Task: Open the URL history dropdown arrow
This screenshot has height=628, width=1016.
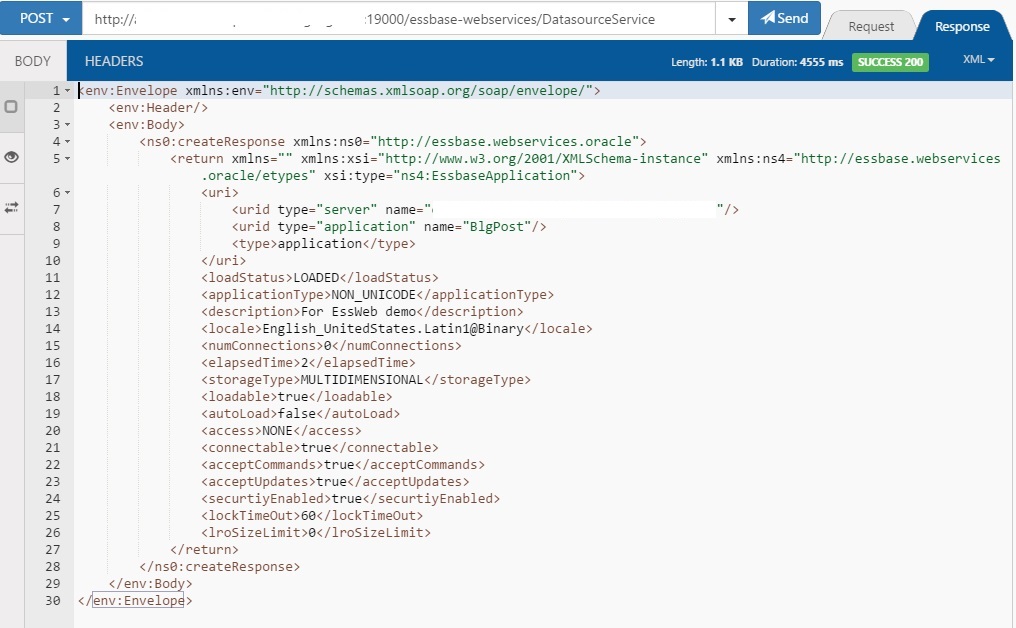Action: 731,17
